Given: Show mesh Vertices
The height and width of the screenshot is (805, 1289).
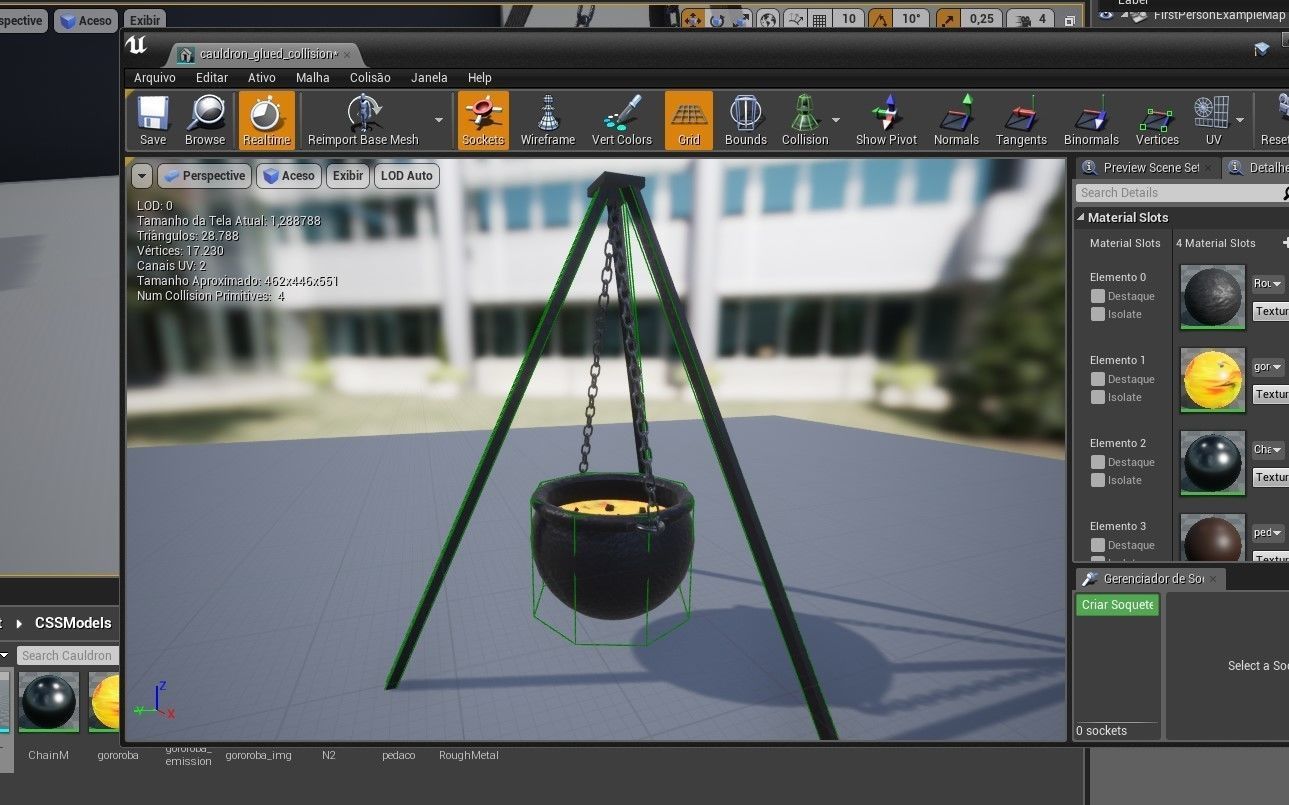Looking at the screenshot, I should pyautogui.click(x=1157, y=121).
